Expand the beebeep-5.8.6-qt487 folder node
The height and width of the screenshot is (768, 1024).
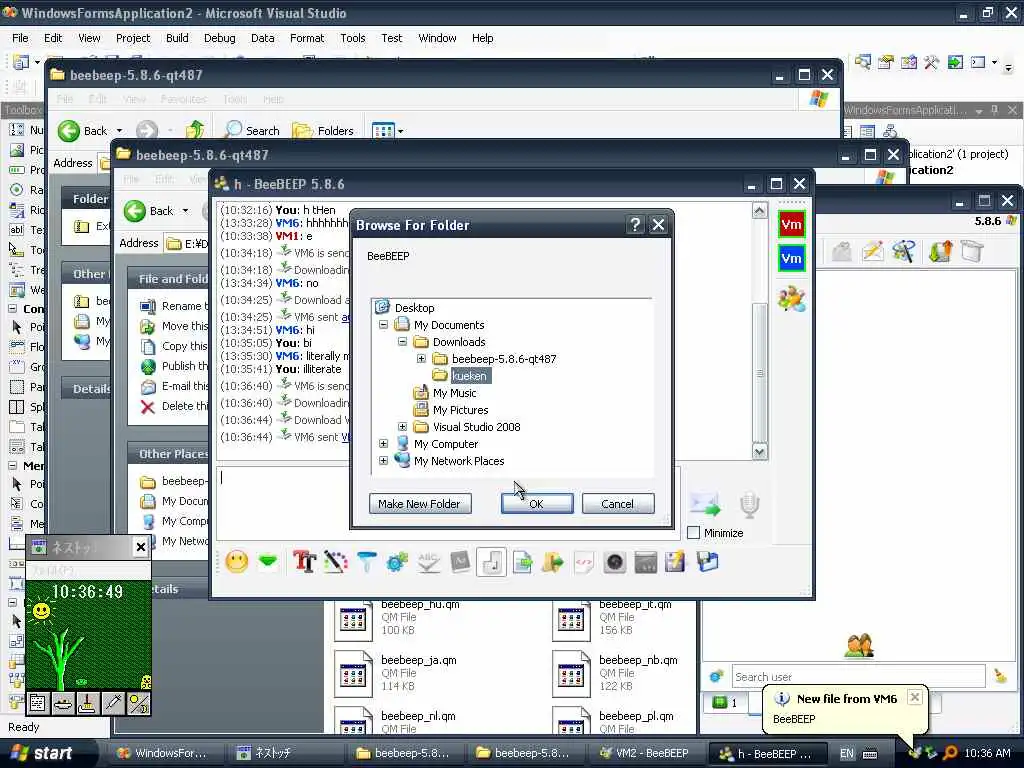tap(421, 359)
